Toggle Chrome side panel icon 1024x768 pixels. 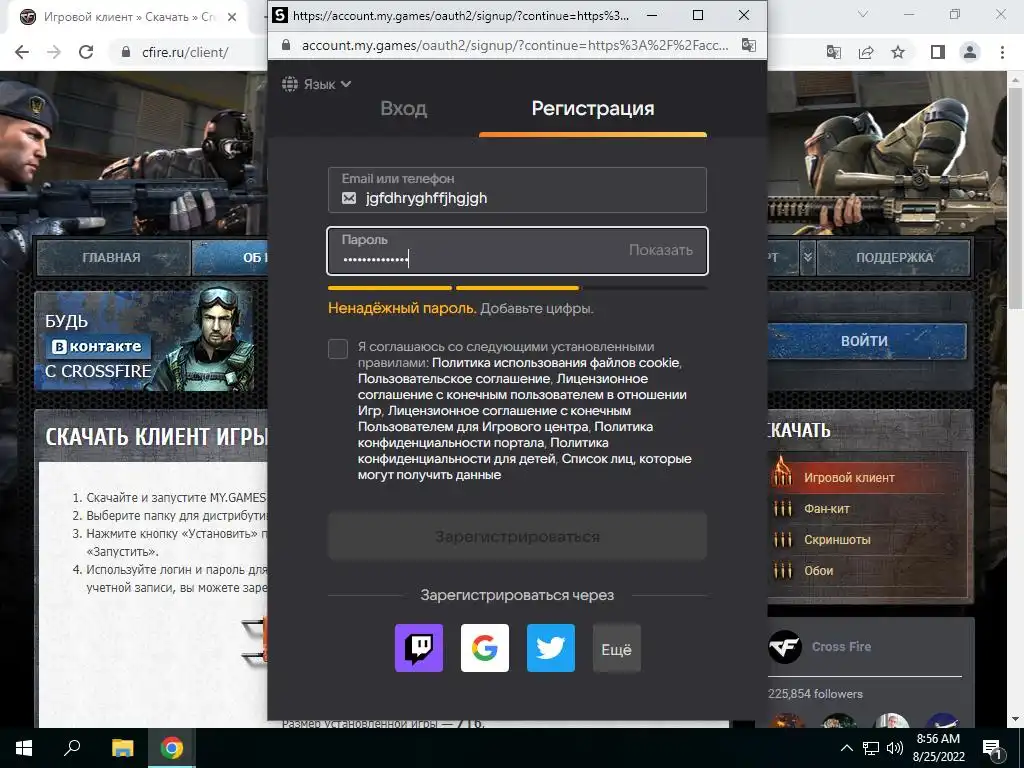[938, 52]
